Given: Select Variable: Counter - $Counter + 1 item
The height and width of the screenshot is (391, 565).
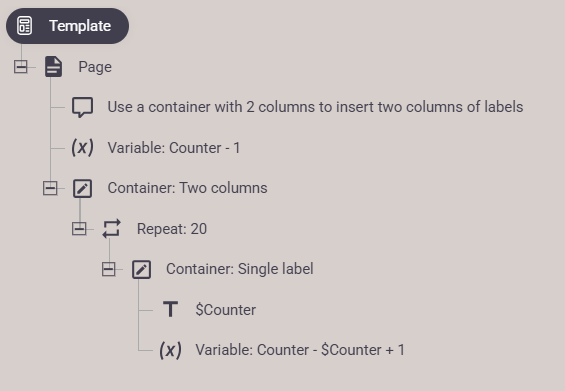Looking at the screenshot, I should (300, 350).
